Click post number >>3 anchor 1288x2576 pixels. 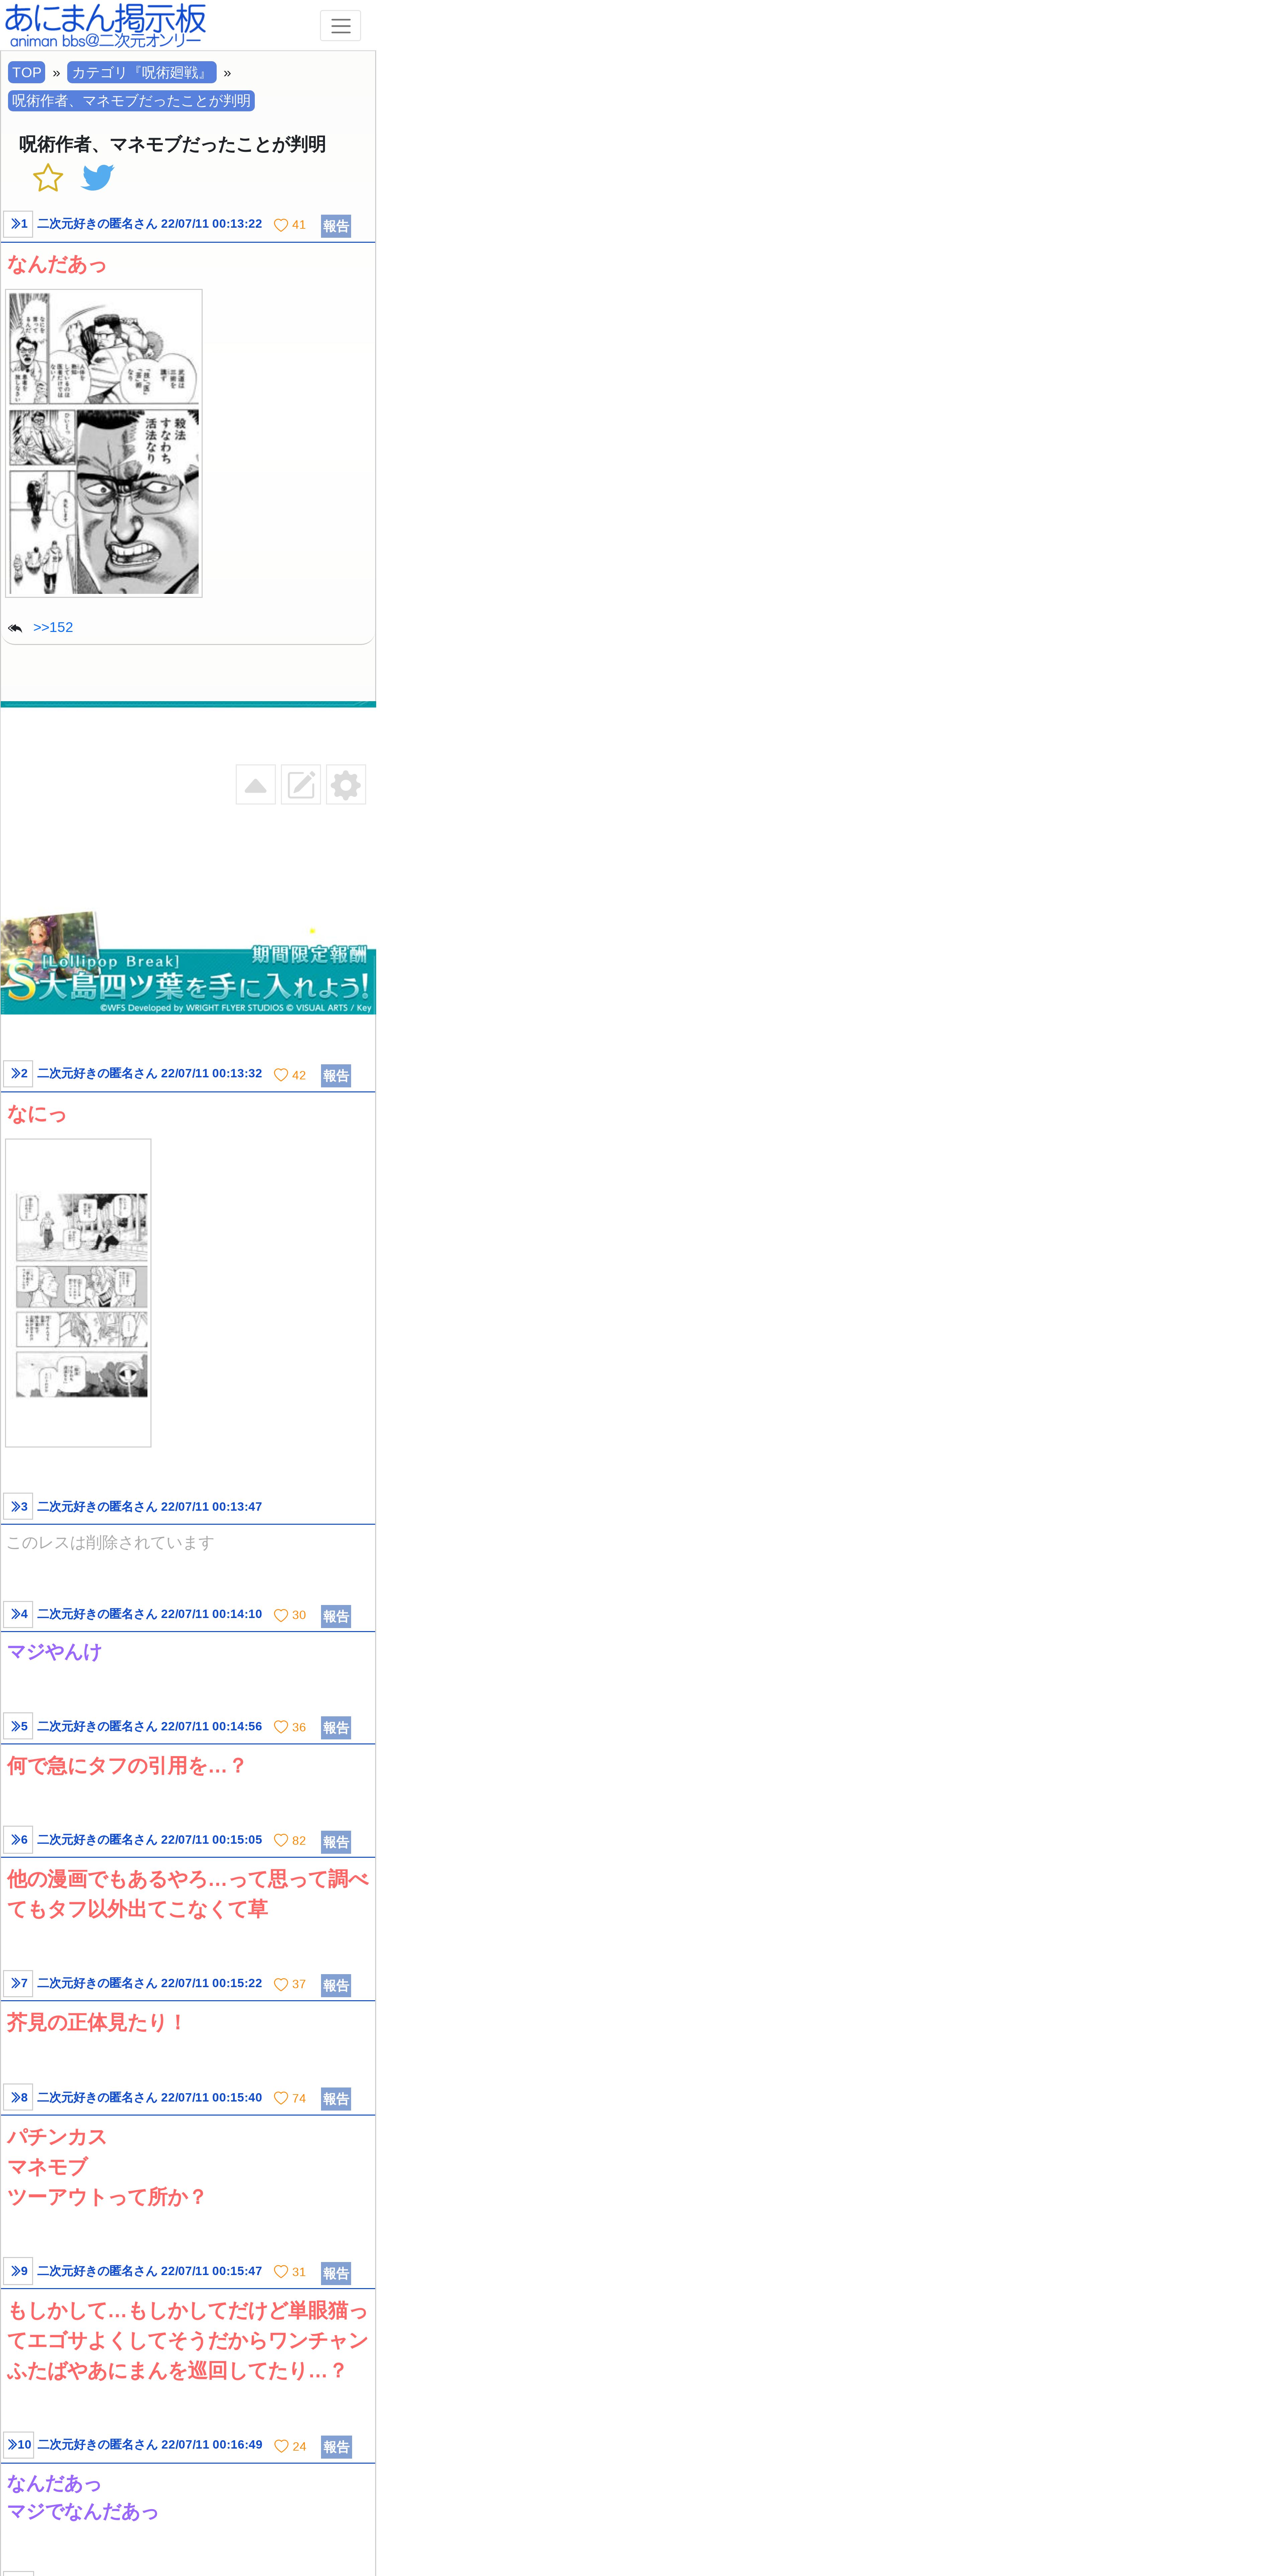pos(18,1507)
